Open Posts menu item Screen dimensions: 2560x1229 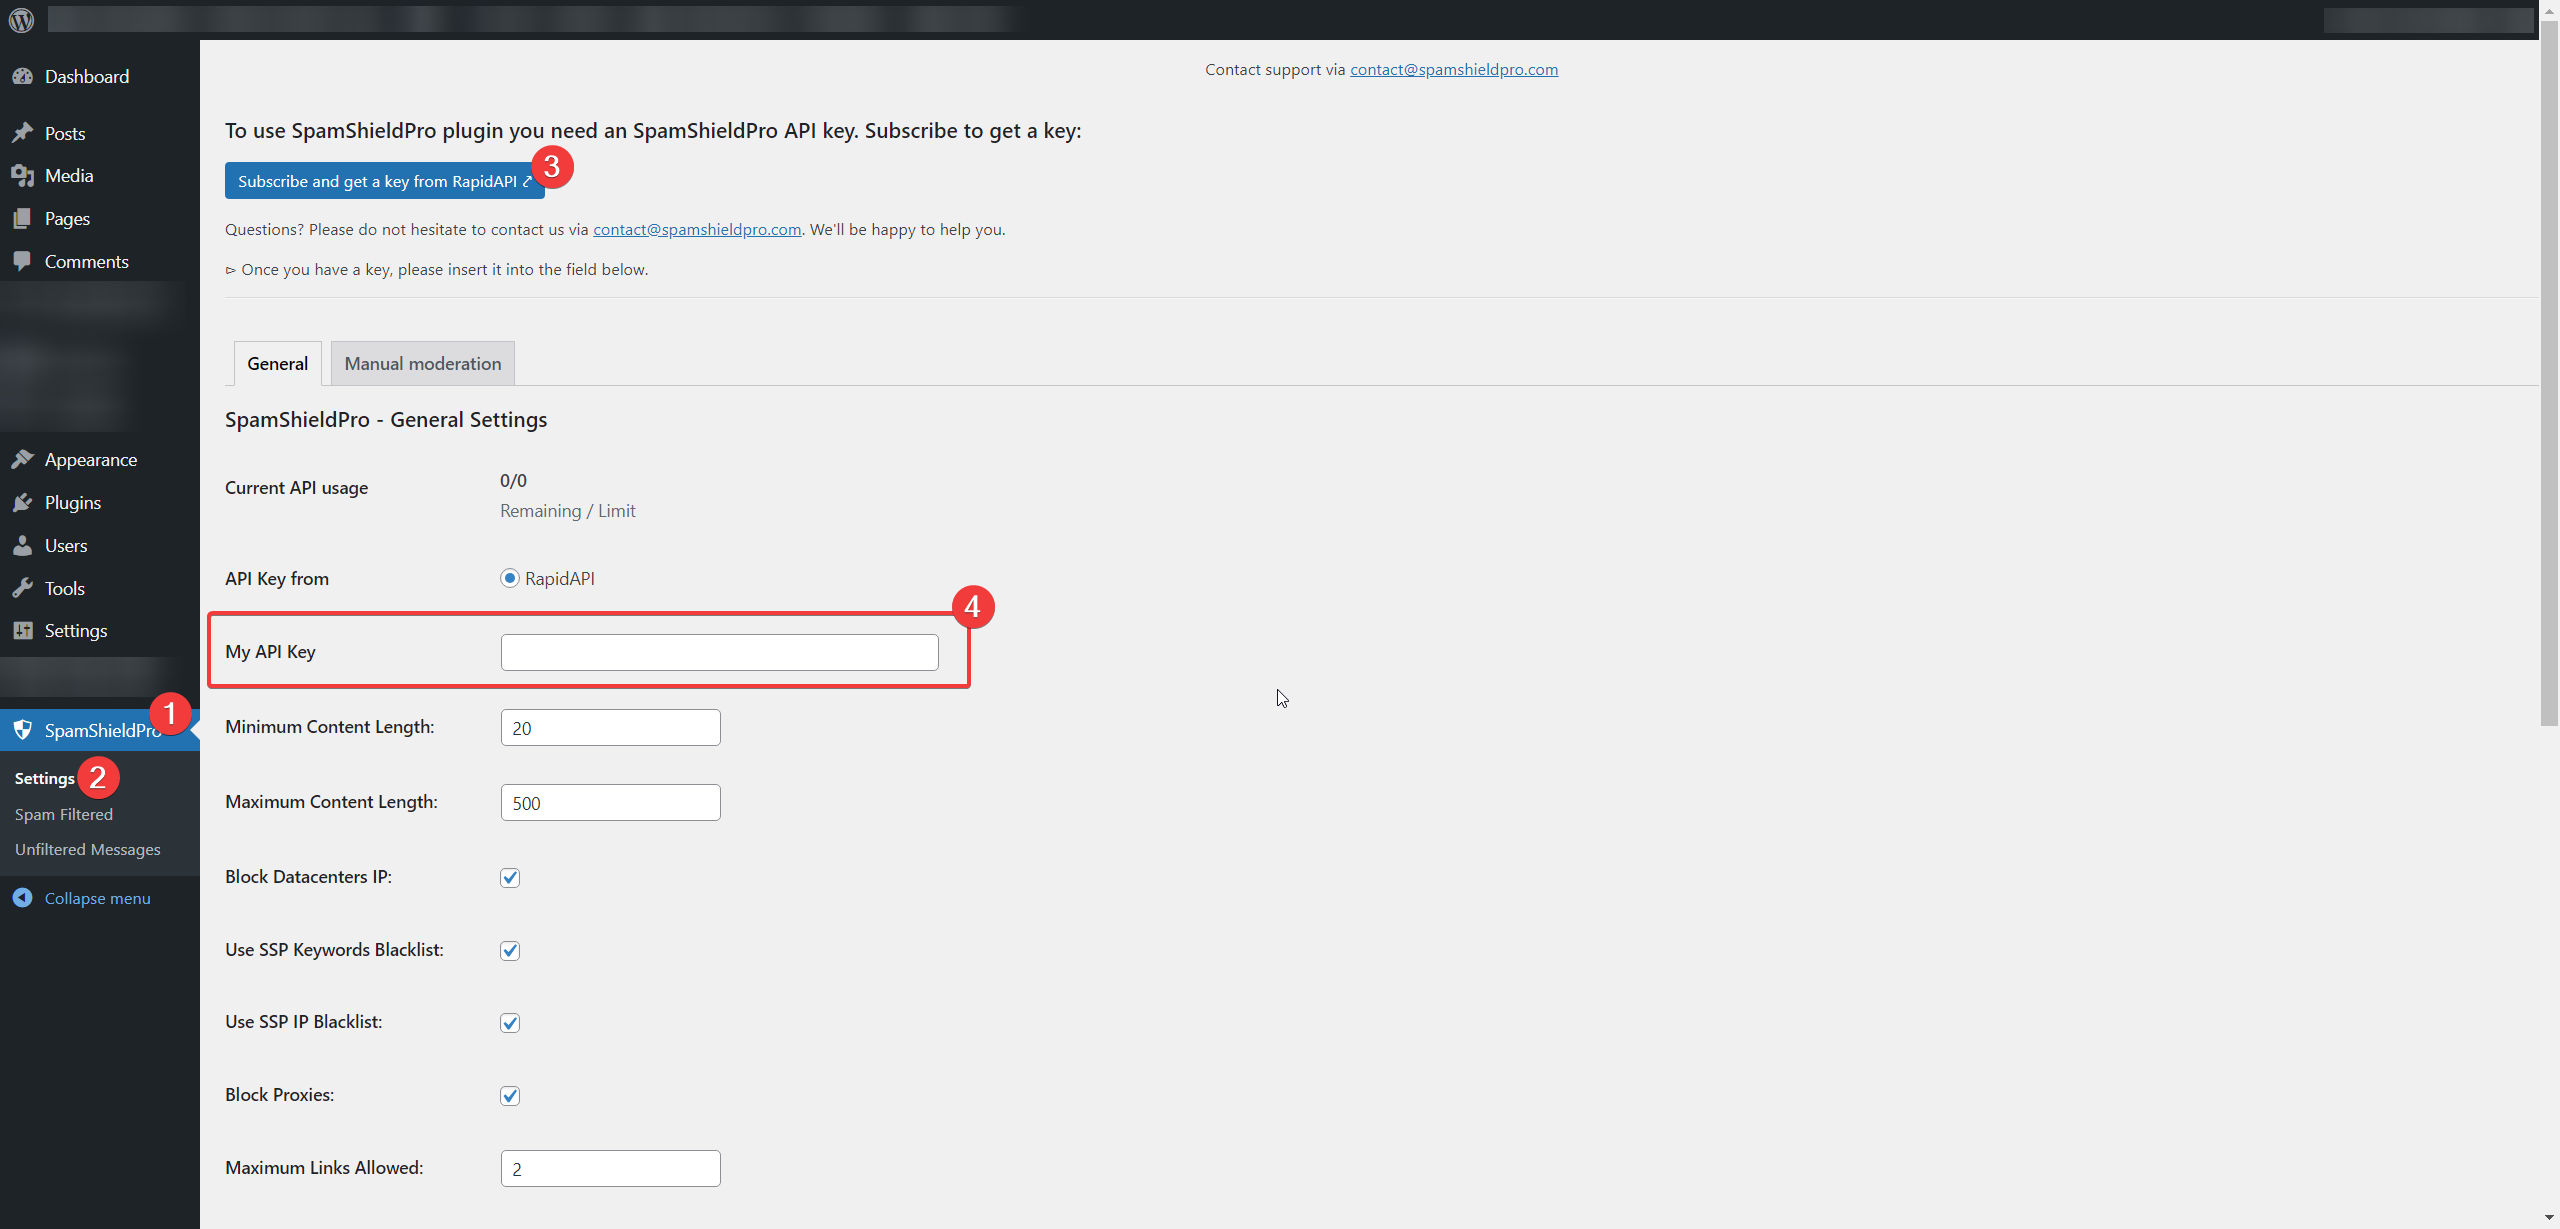coord(100,133)
